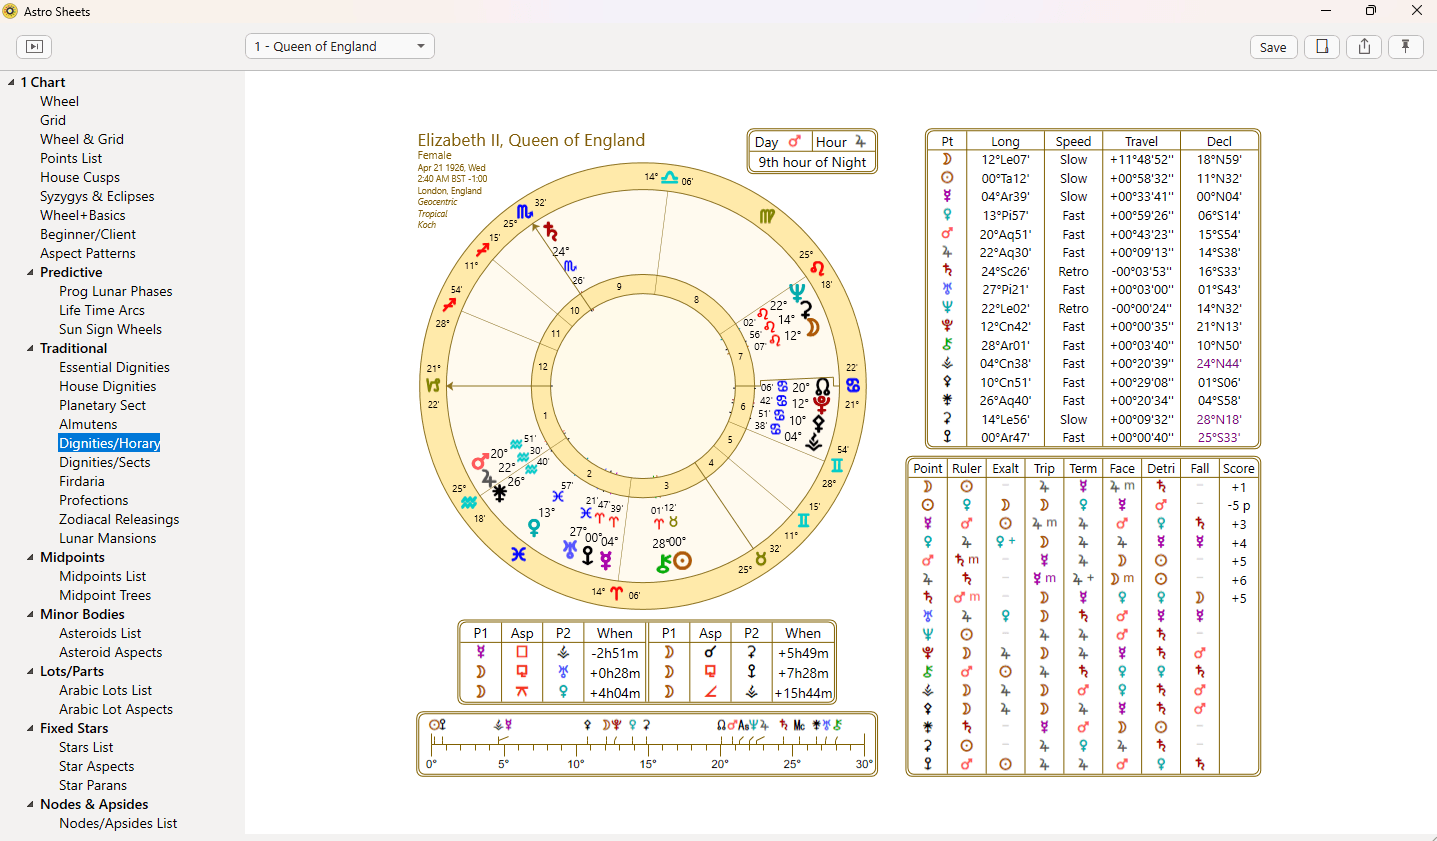This screenshot has width=1437, height=841.
Task: Click the share/export icon
Action: tap(1364, 46)
